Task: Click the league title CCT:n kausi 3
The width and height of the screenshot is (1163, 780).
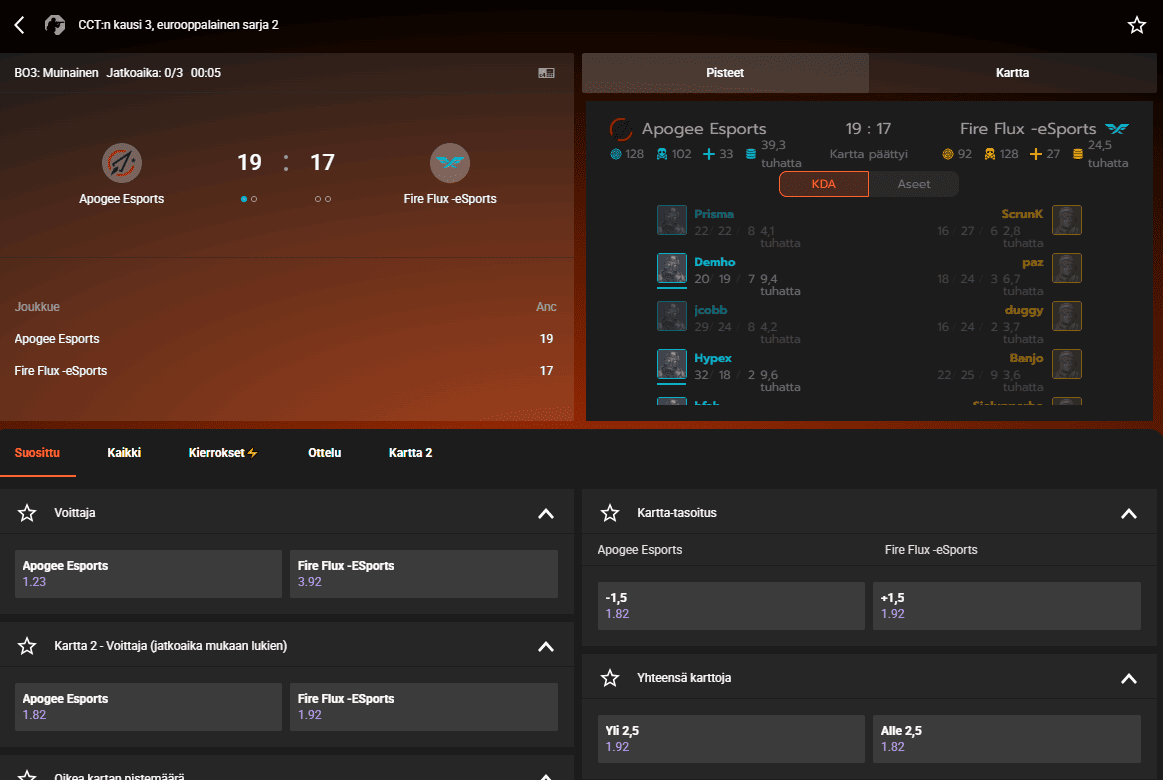Action: (178, 24)
